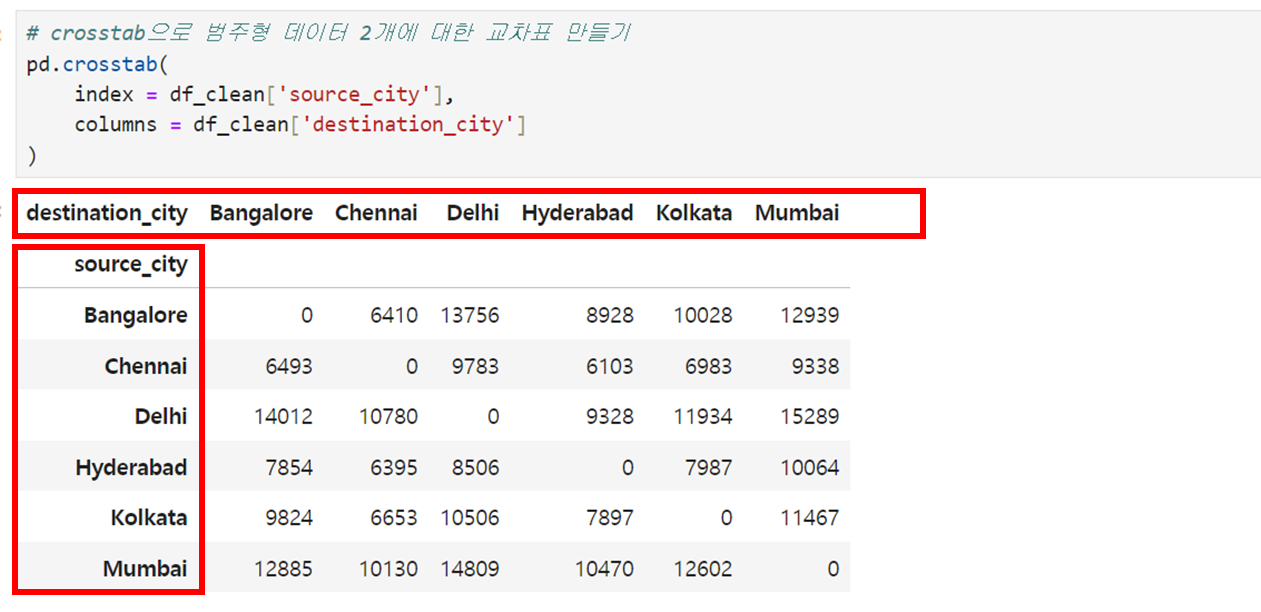The width and height of the screenshot is (1261, 612).
Task: Click cell value 10028
Action: point(703,315)
